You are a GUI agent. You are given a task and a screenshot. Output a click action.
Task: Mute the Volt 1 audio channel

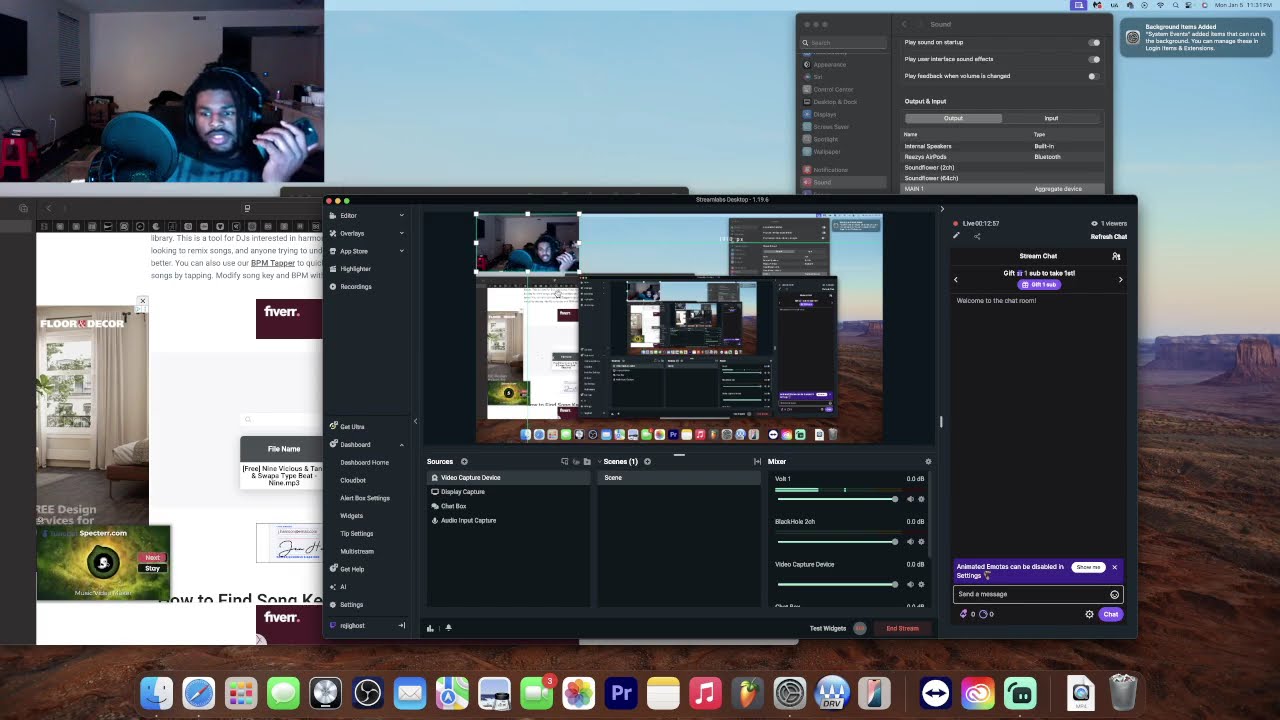910,499
